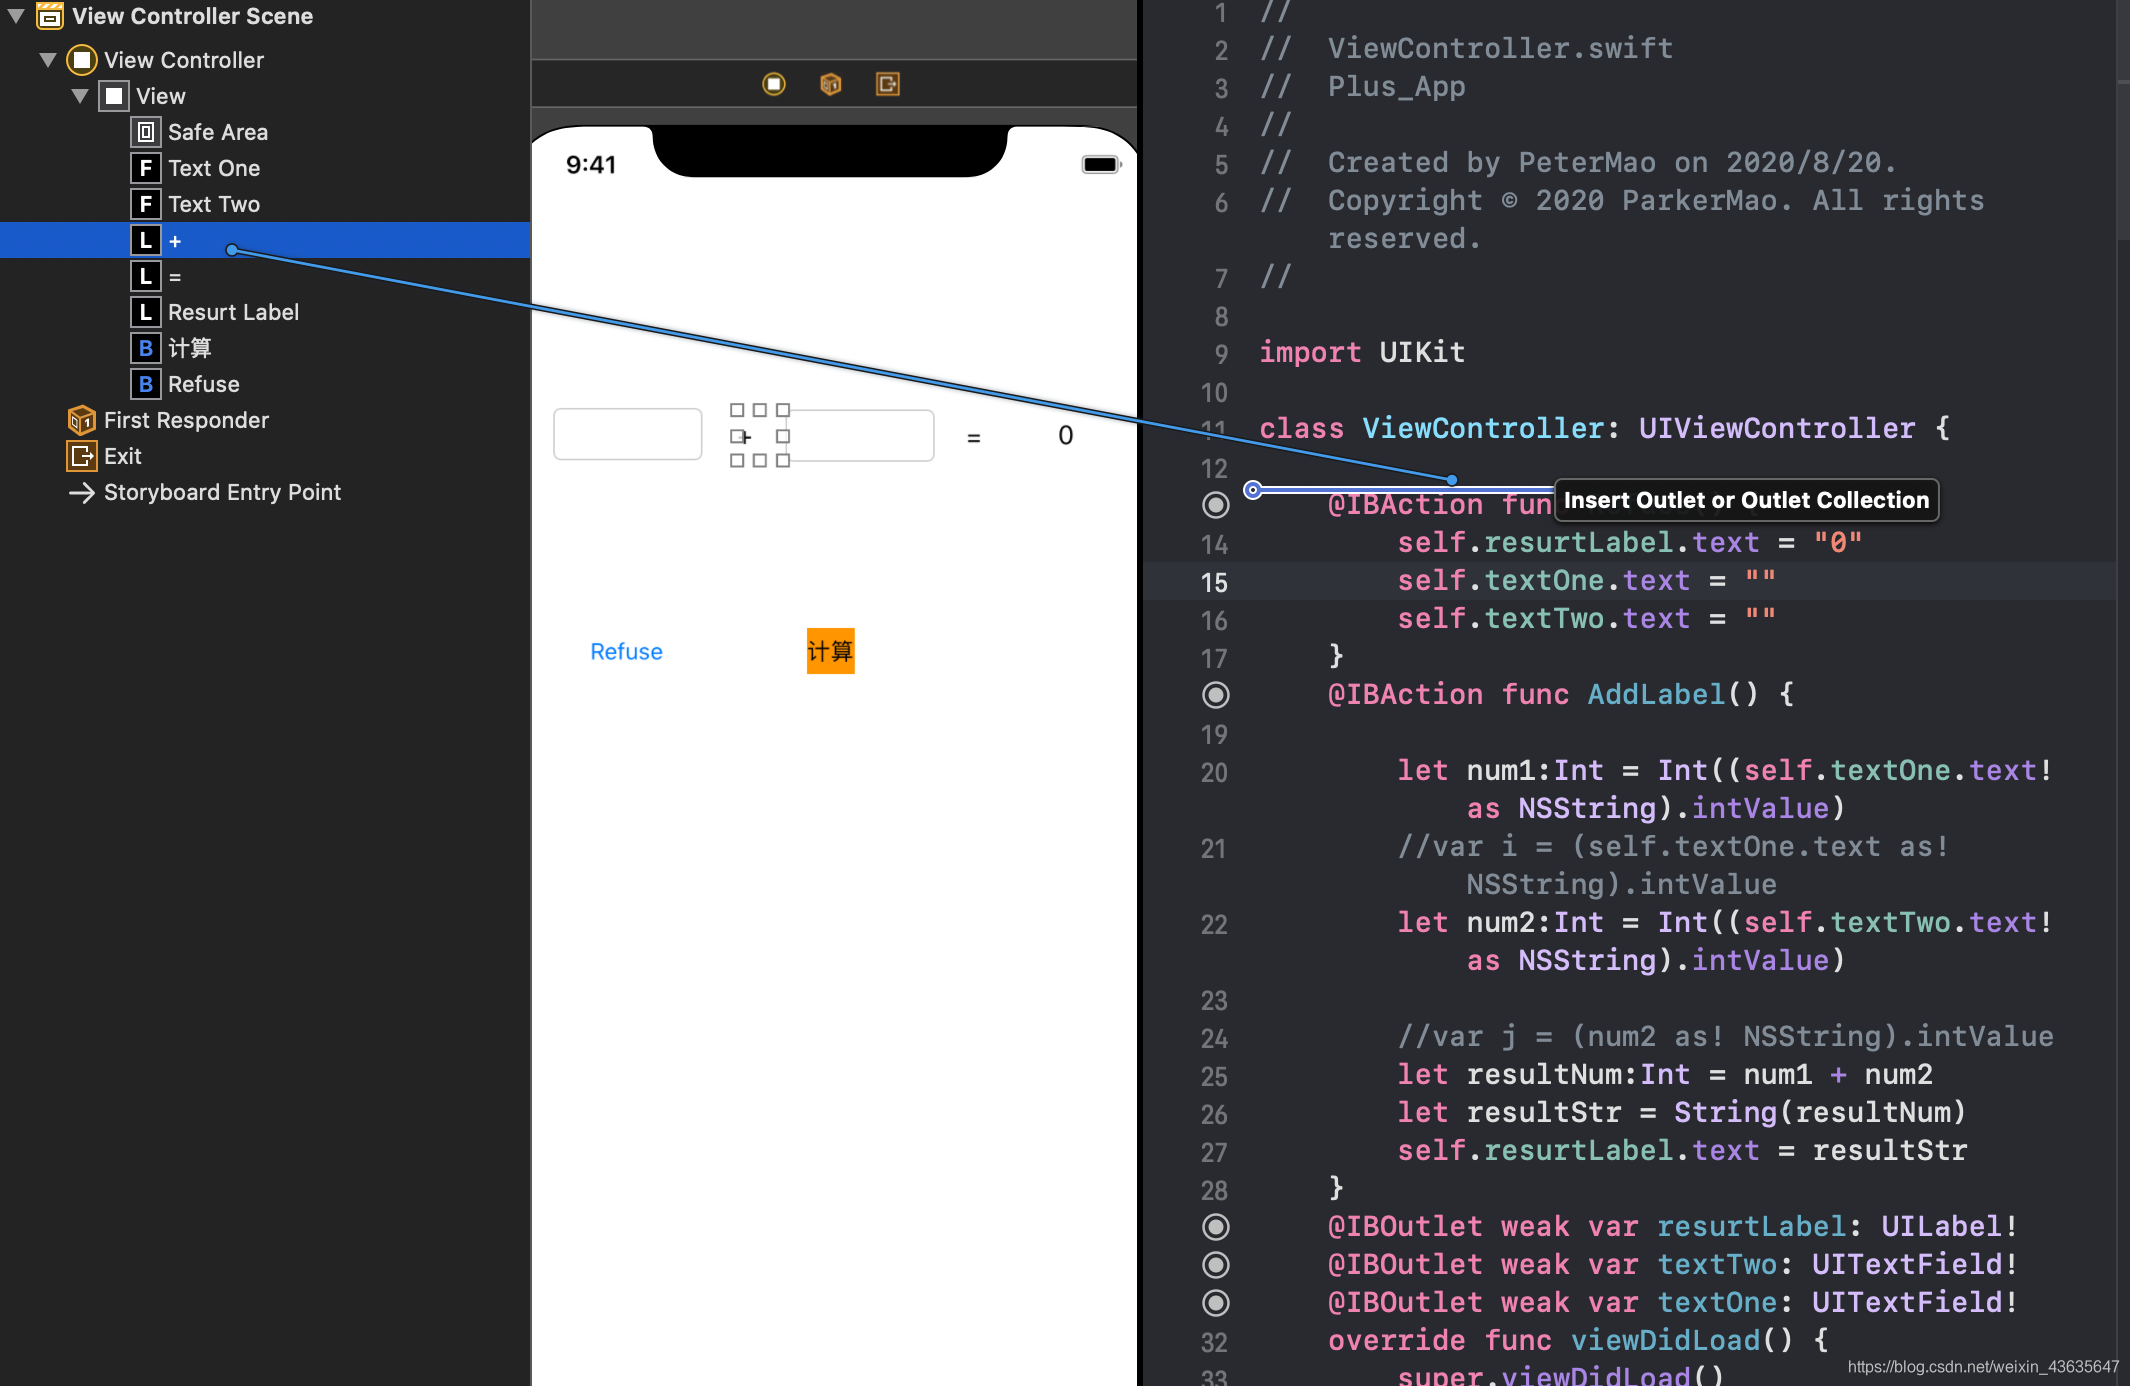Image resolution: width=2130 pixels, height=1386 pixels.
Task: Expand the View Controller tree item
Action: (x=47, y=59)
